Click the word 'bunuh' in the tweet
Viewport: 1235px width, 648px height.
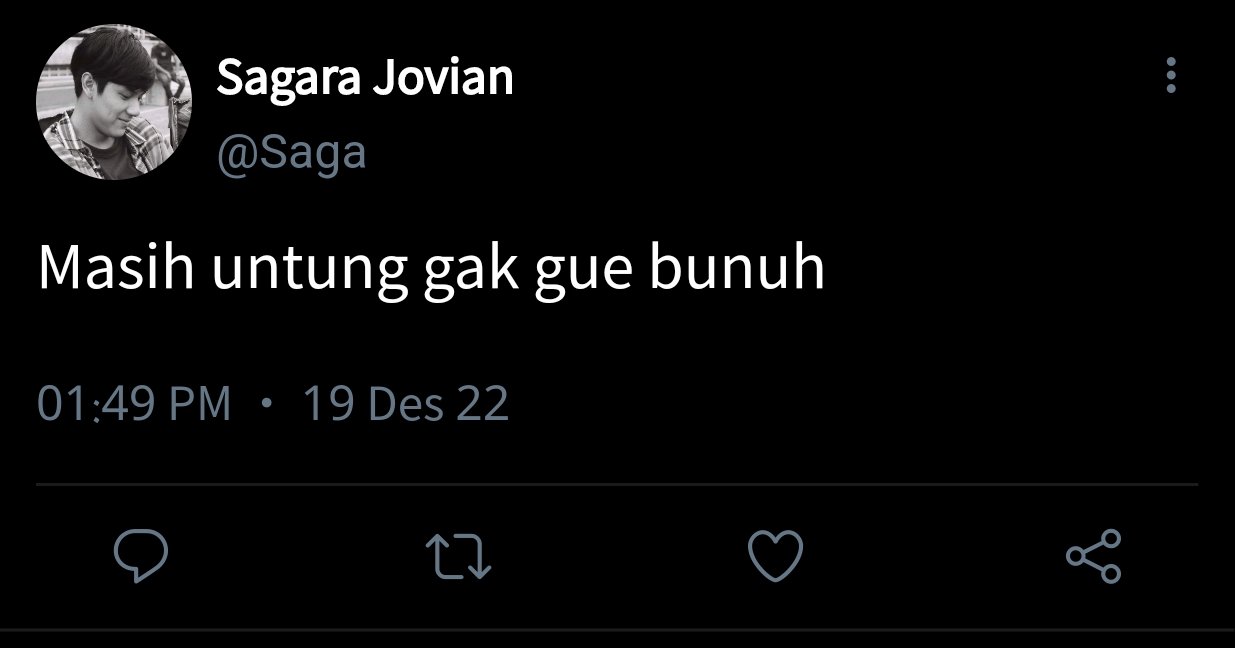(x=738, y=269)
